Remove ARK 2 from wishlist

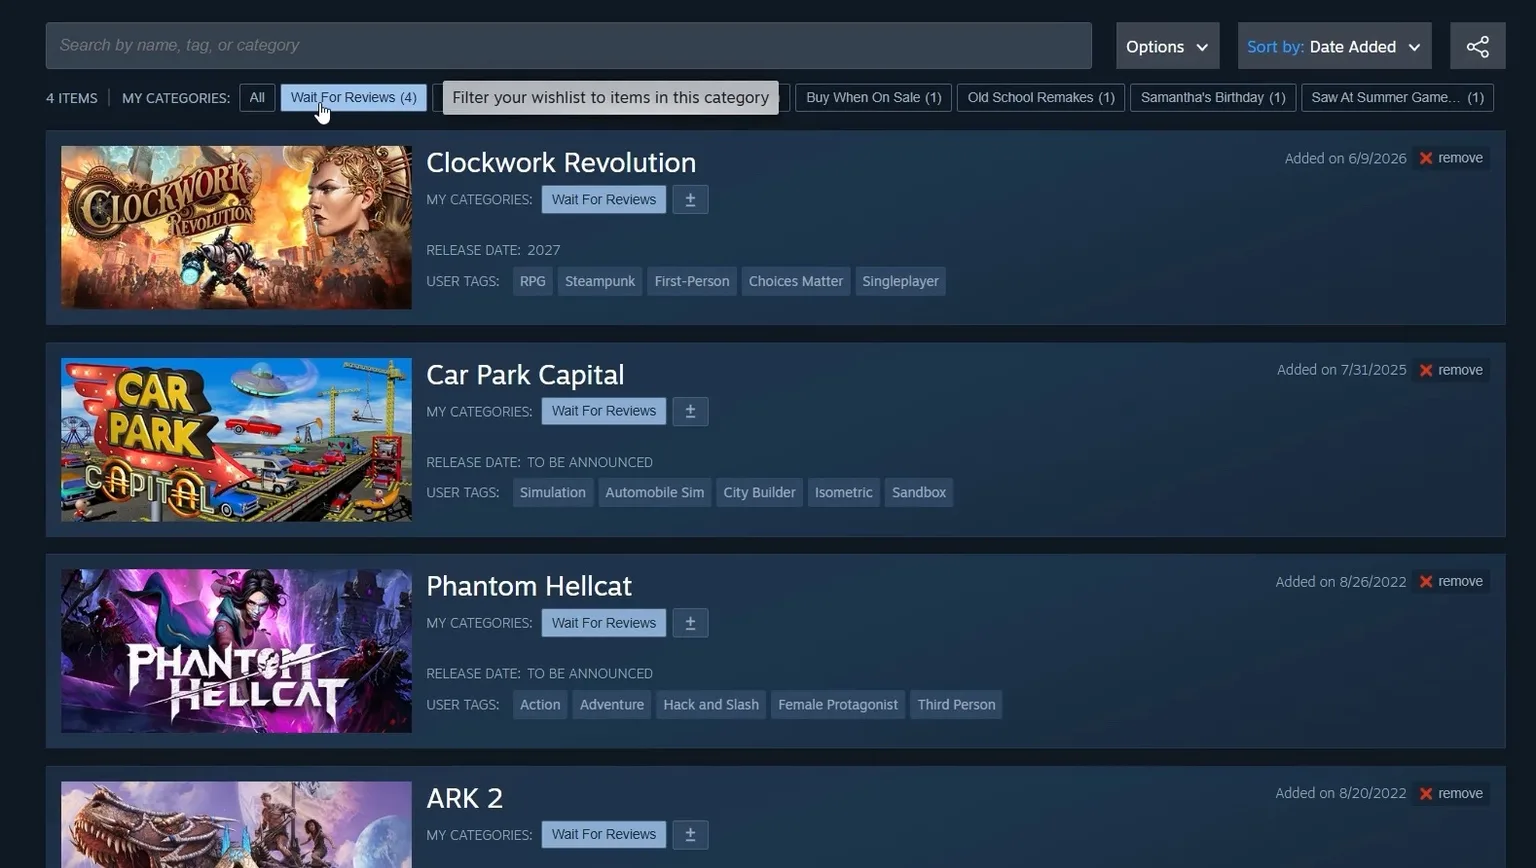[x=1451, y=793]
